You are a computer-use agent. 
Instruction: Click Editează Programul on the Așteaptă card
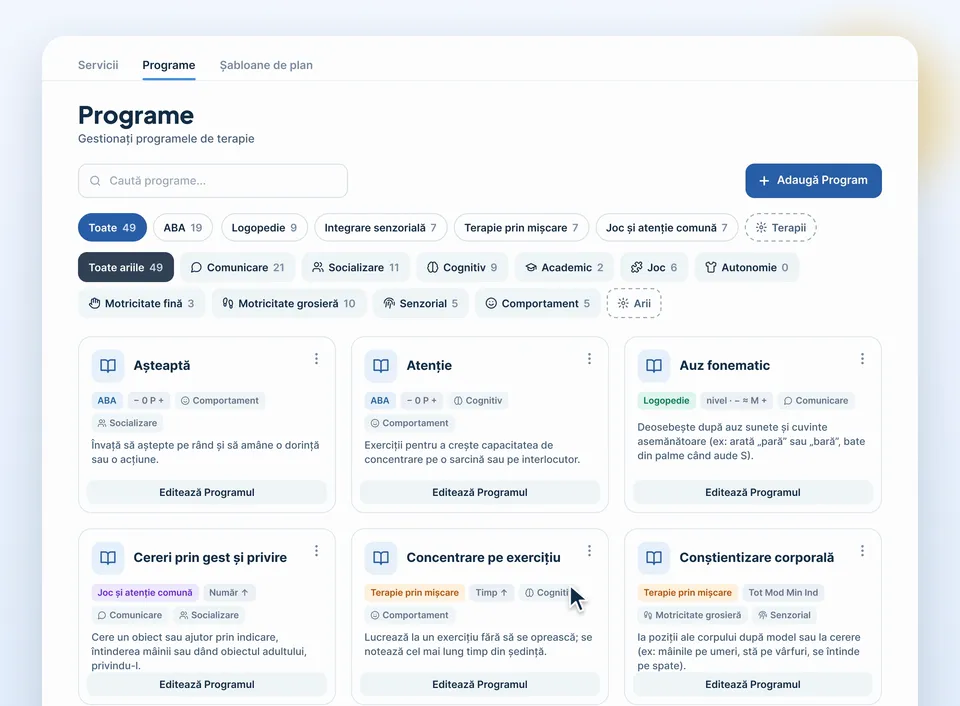click(207, 492)
